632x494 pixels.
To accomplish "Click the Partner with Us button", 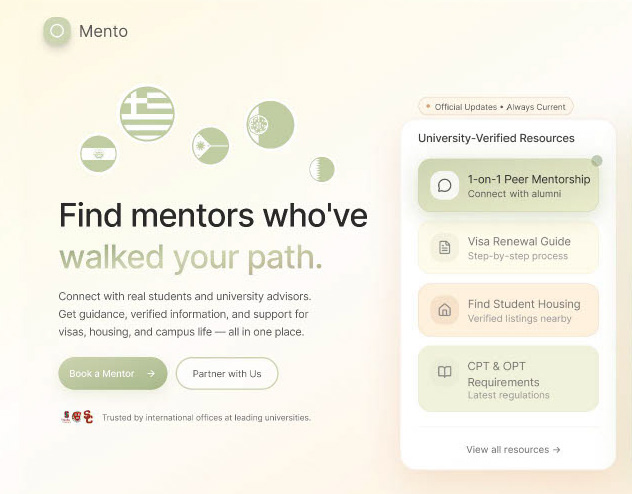I will [227, 373].
